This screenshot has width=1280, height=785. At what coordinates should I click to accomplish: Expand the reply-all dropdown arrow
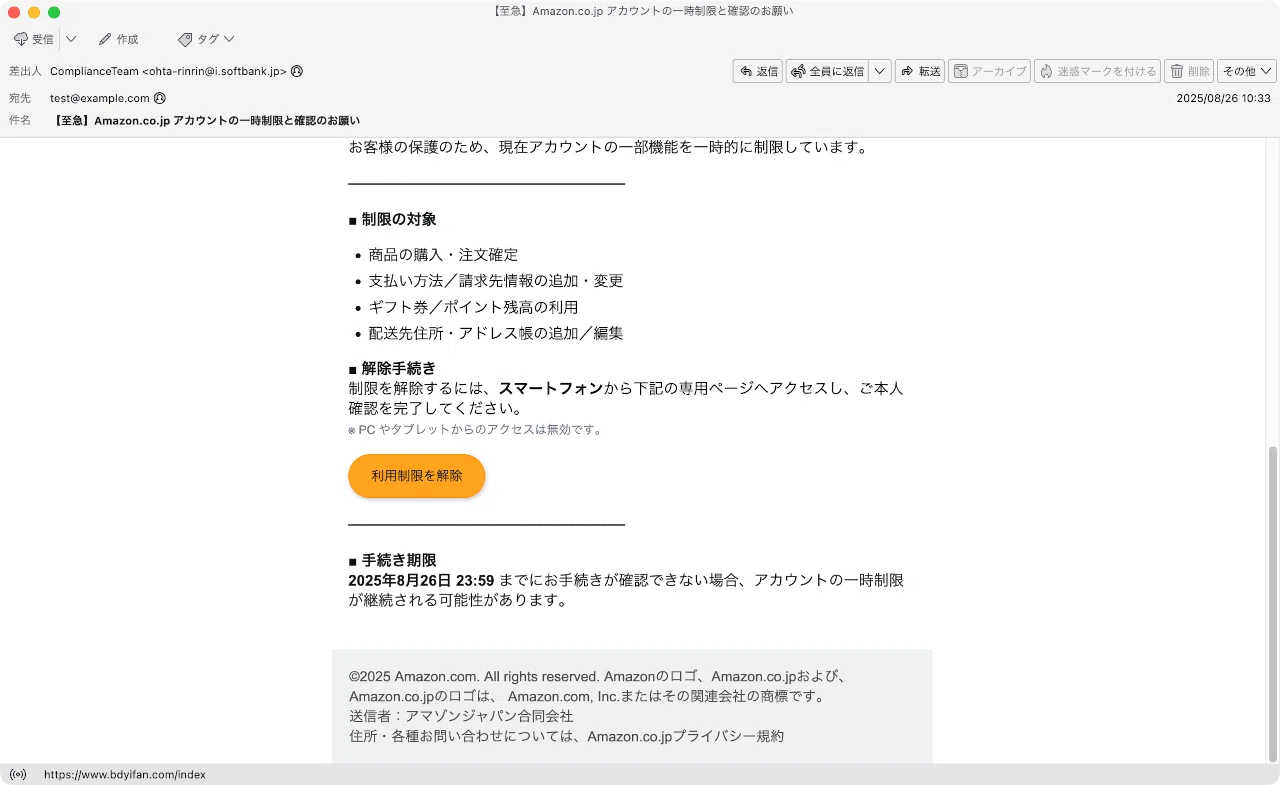pos(880,71)
